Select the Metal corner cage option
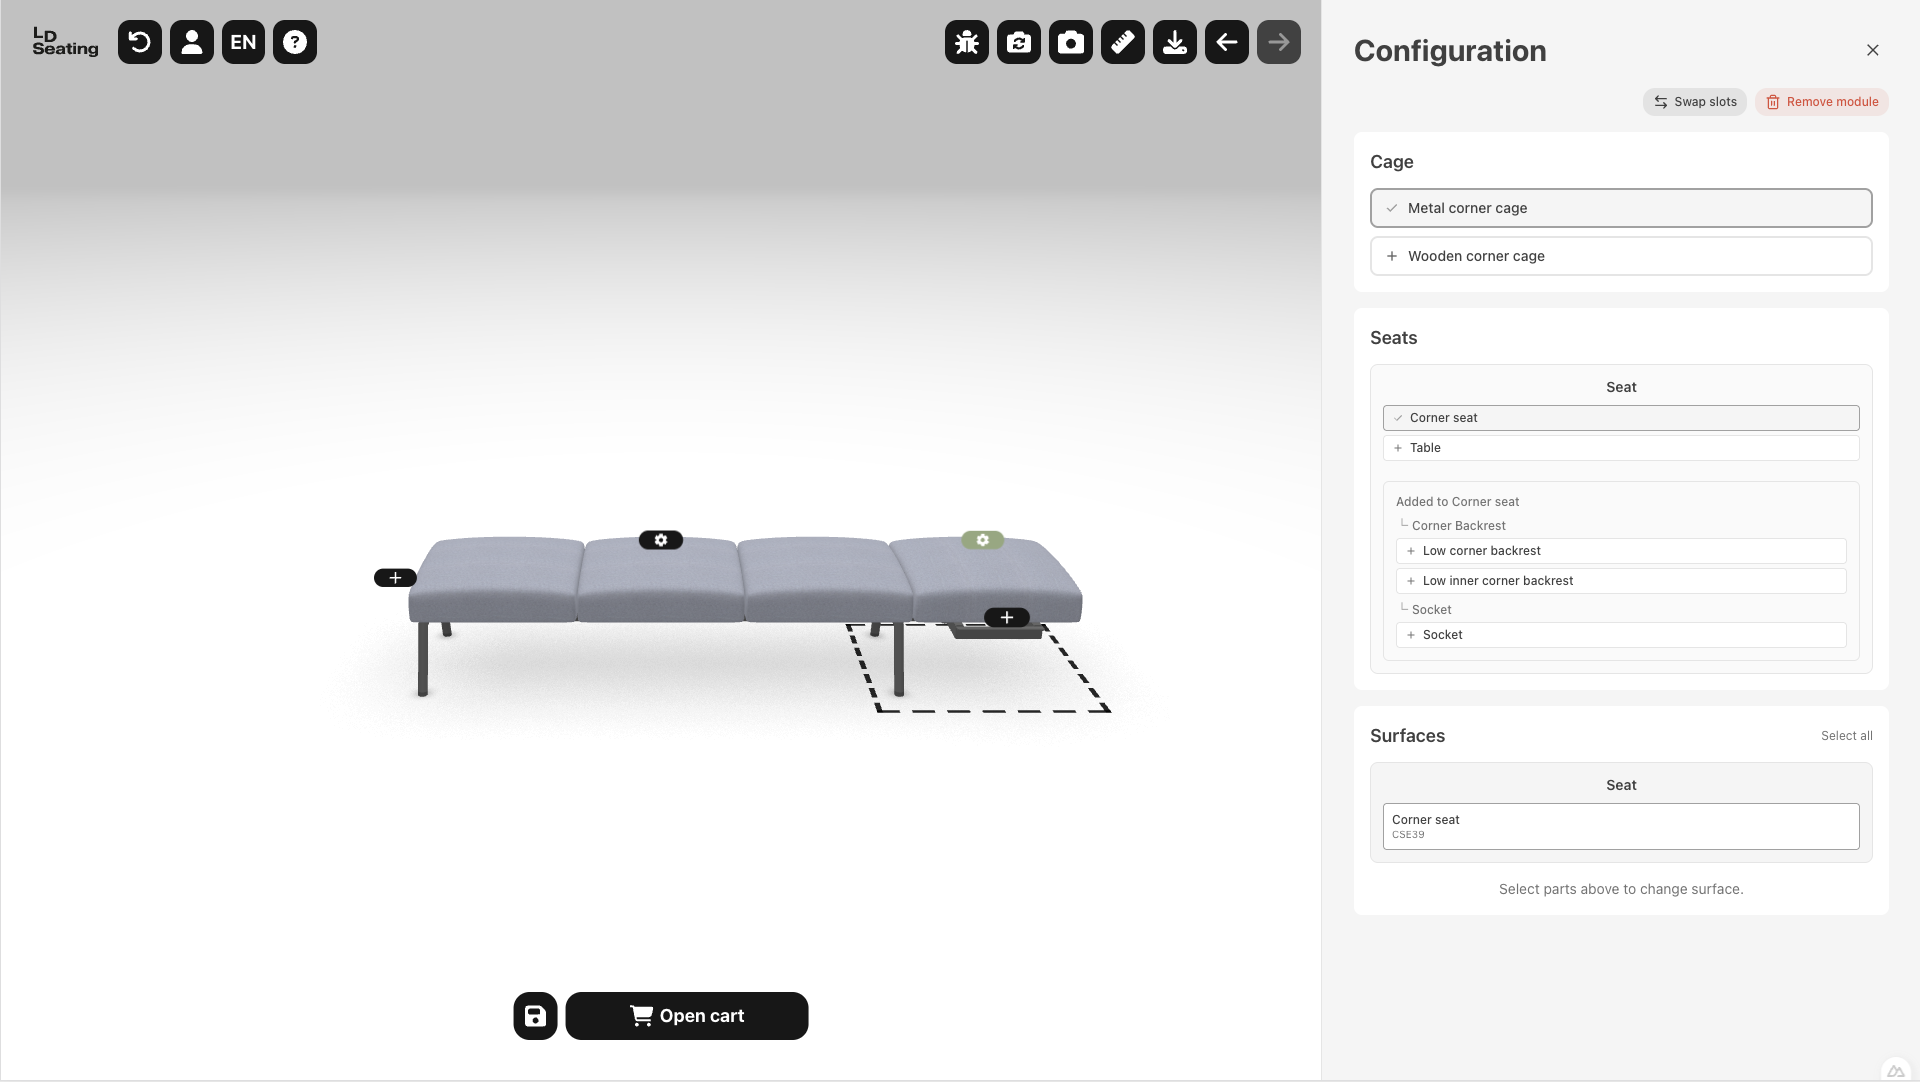 (x=1621, y=208)
